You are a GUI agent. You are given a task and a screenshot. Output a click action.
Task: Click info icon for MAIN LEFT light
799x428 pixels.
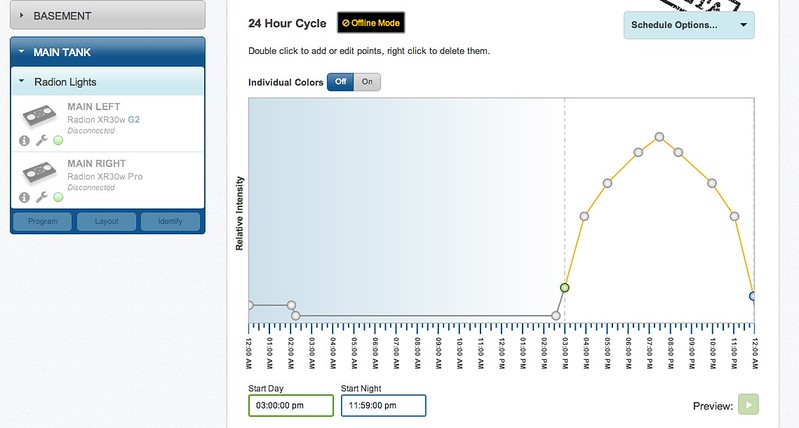point(24,141)
